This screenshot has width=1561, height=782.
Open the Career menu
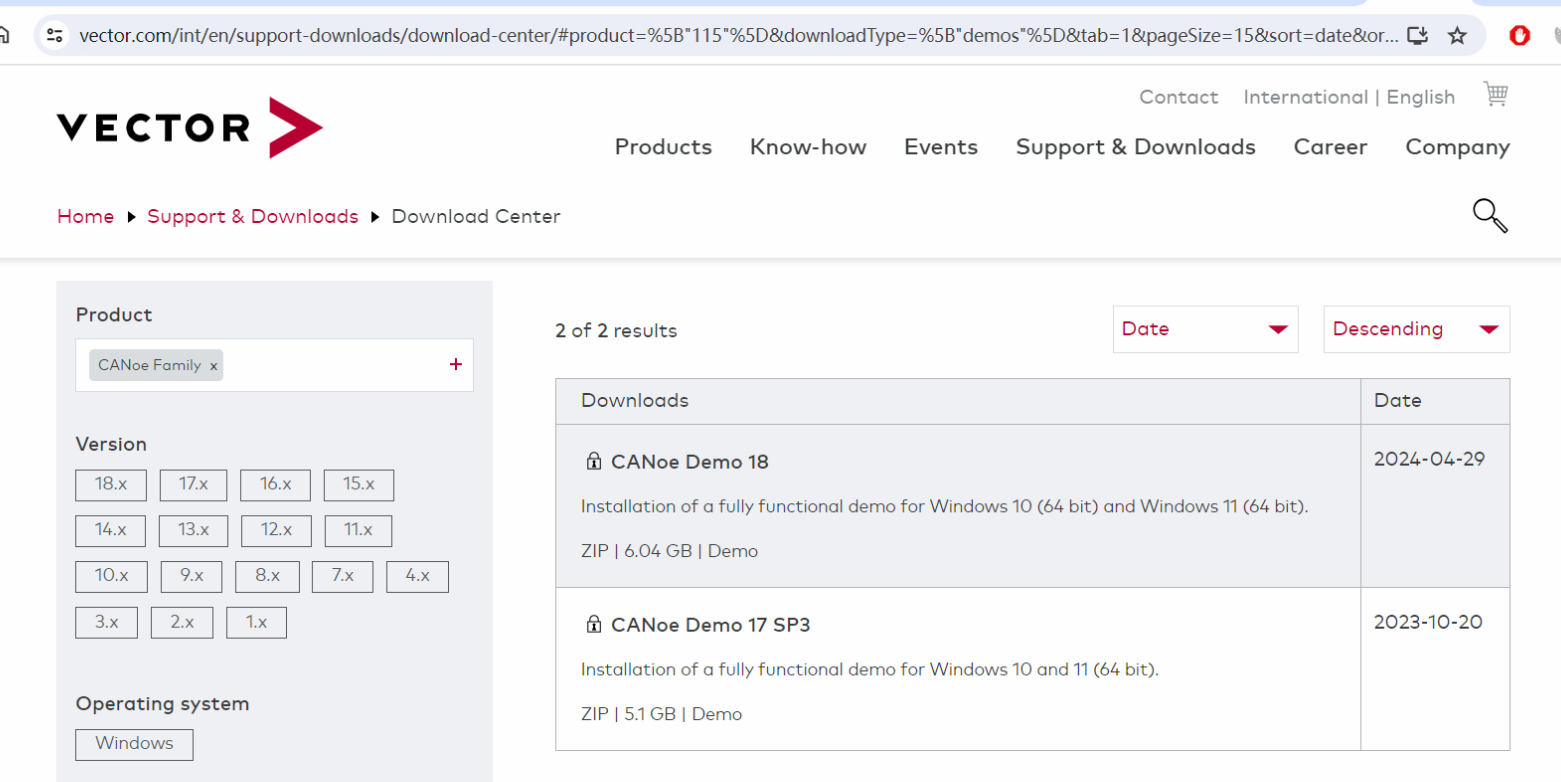pyautogui.click(x=1330, y=147)
